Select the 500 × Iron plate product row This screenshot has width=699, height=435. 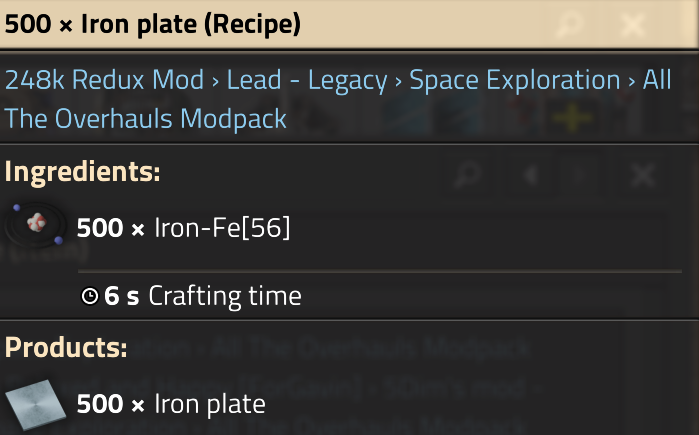tap(171, 404)
